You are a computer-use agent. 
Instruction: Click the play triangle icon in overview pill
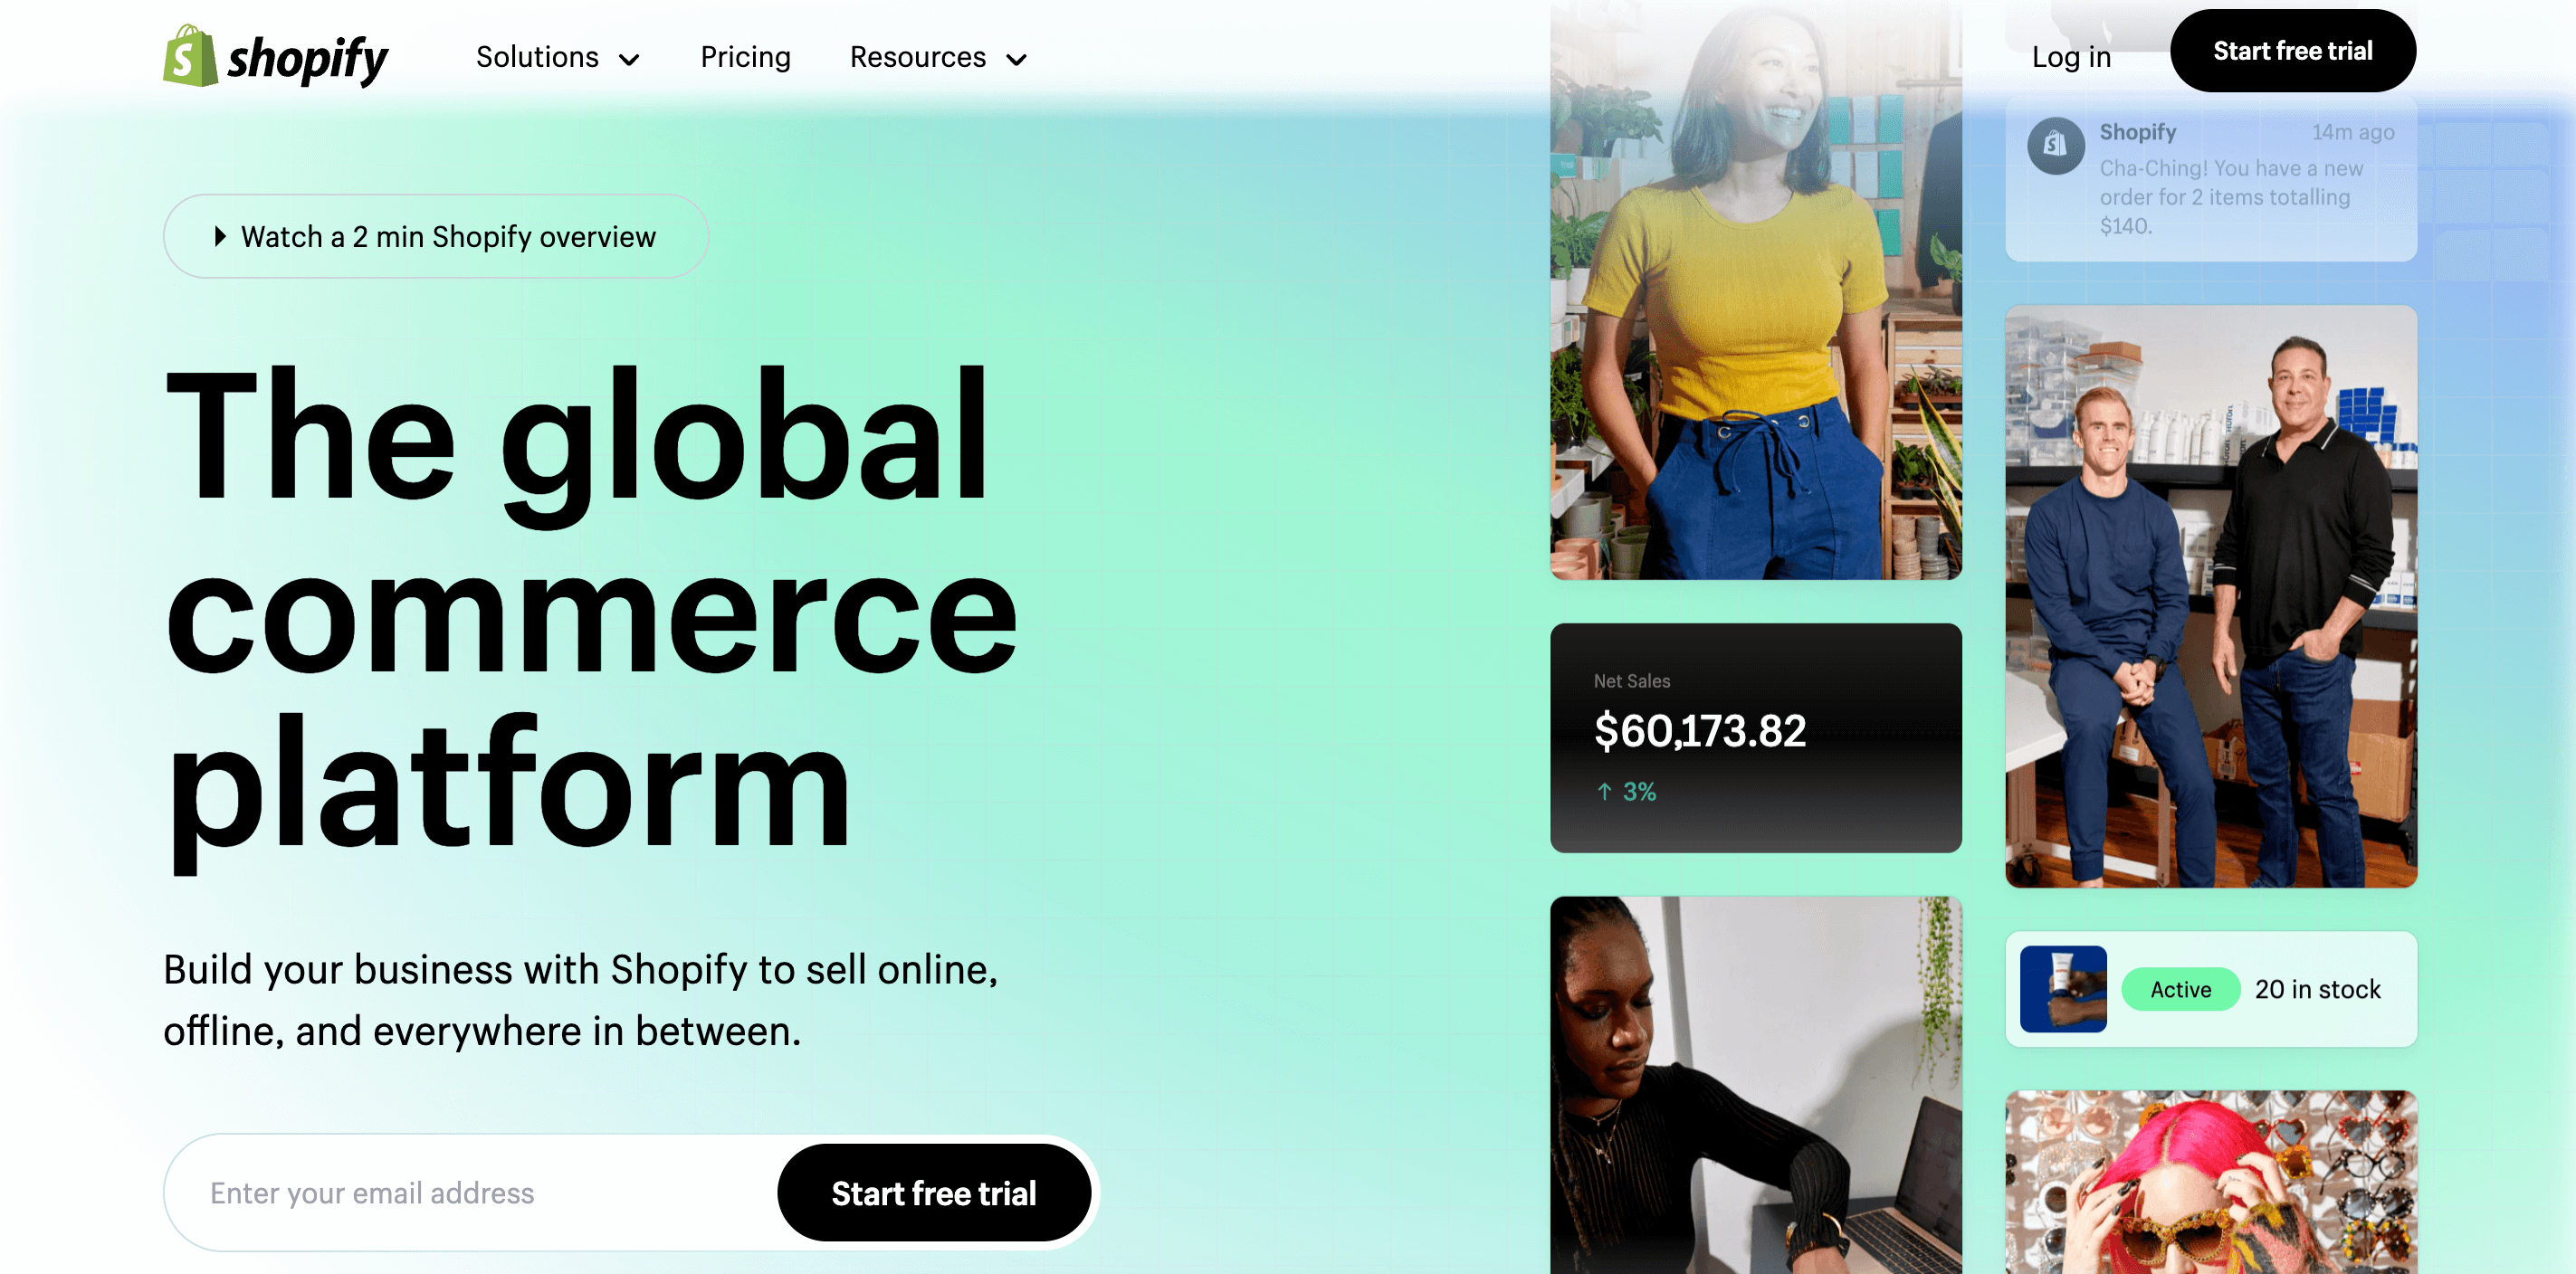click(220, 236)
